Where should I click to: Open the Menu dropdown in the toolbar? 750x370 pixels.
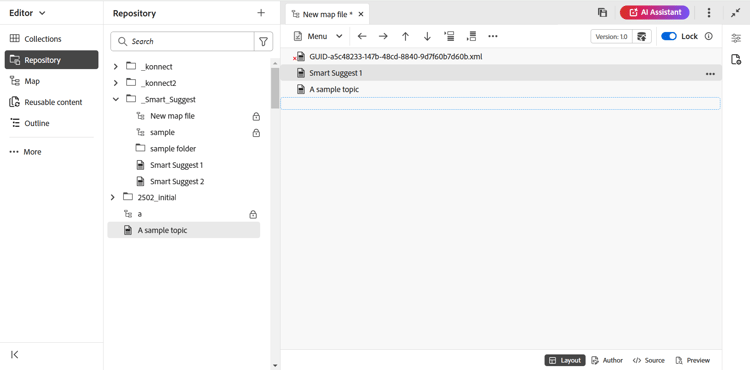tap(318, 36)
